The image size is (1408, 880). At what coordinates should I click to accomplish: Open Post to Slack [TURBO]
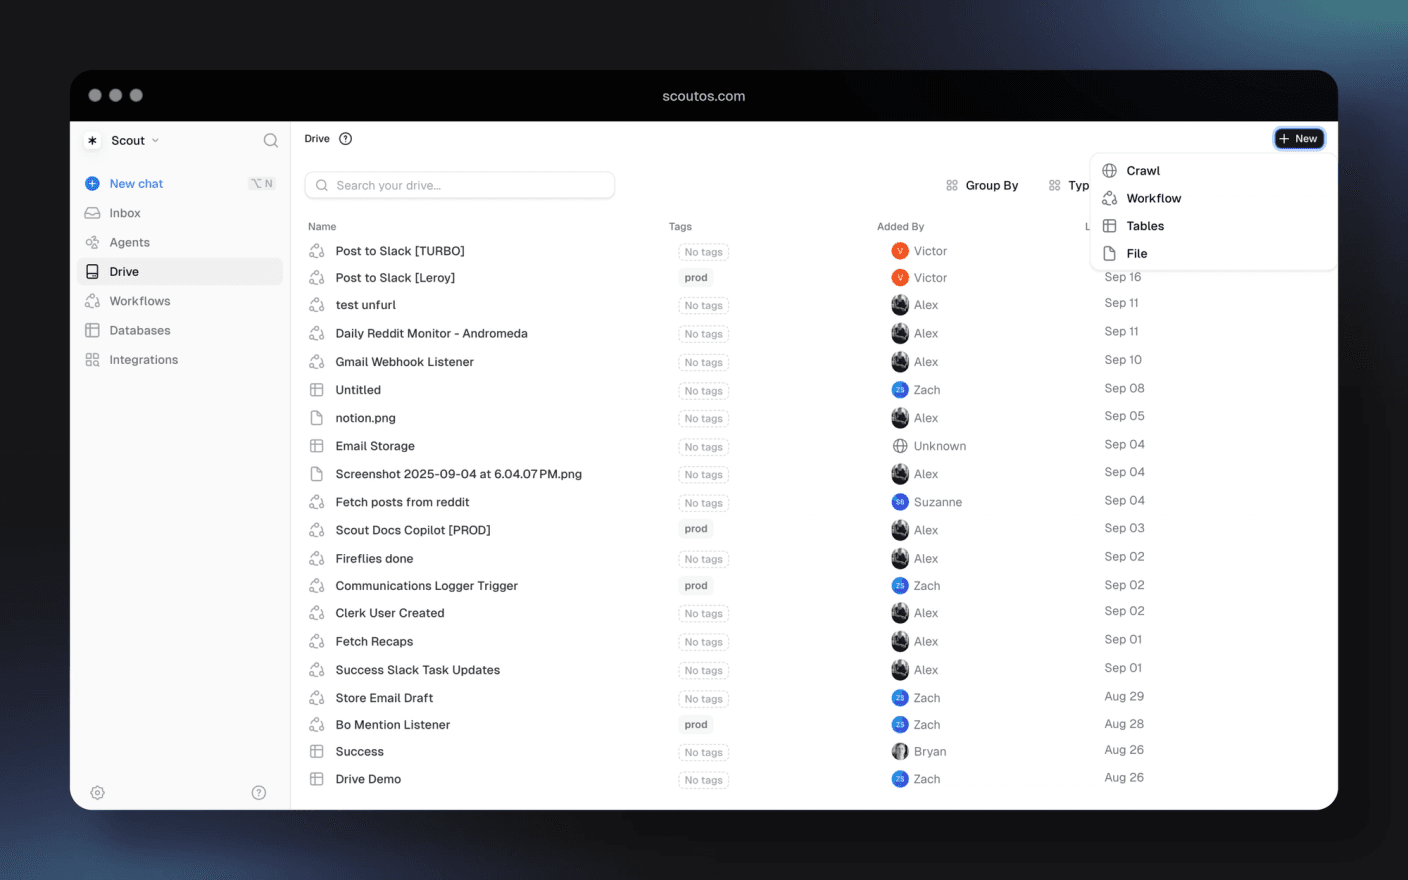click(x=400, y=251)
